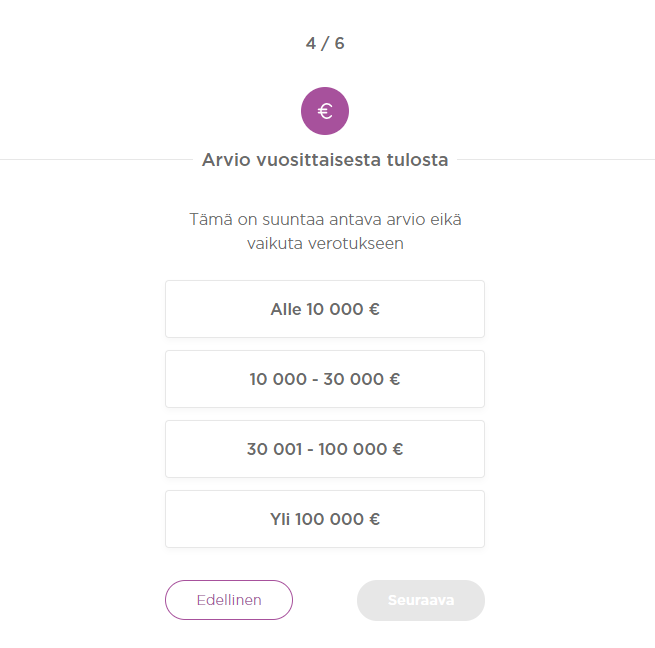Click the euro sign in 30 001 - 100 000 €

pos(398,450)
